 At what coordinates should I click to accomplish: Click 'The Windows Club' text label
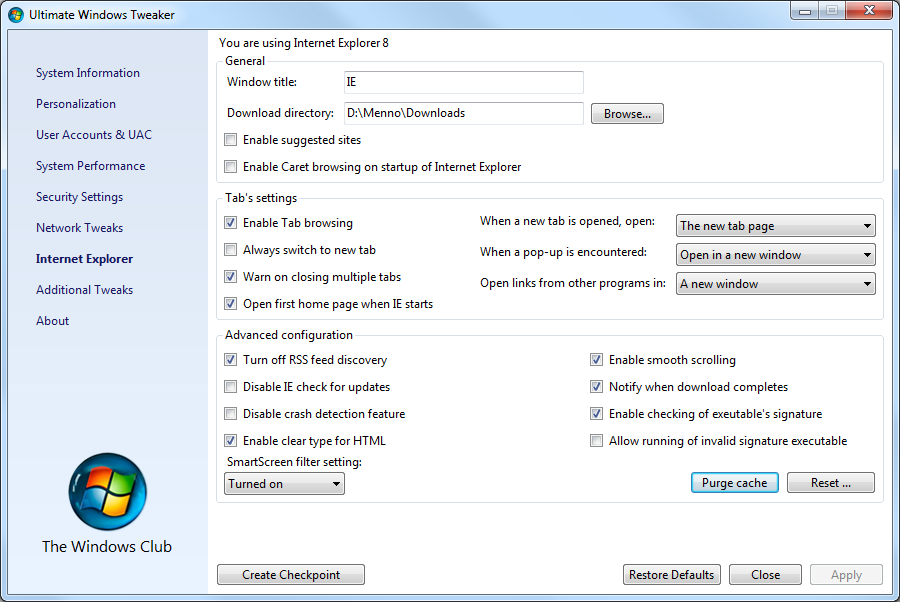[107, 546]
